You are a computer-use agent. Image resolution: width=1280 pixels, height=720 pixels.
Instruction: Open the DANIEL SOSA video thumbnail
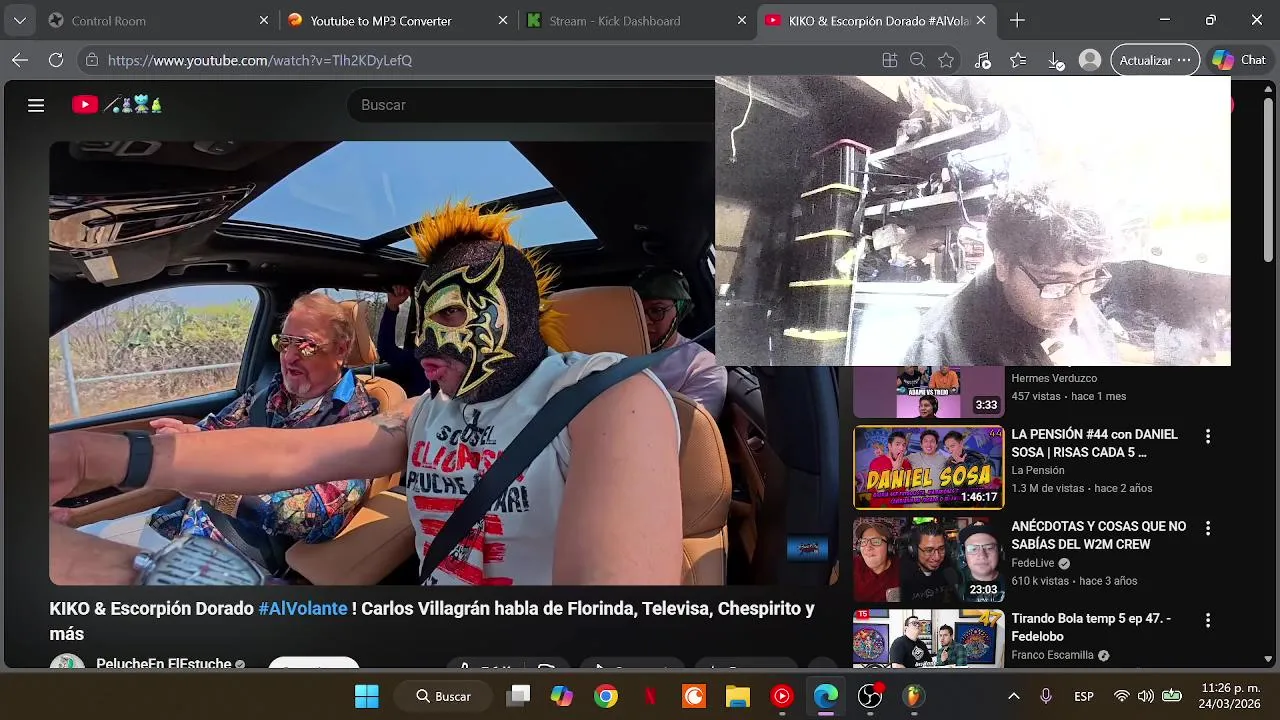click(928, 467)
